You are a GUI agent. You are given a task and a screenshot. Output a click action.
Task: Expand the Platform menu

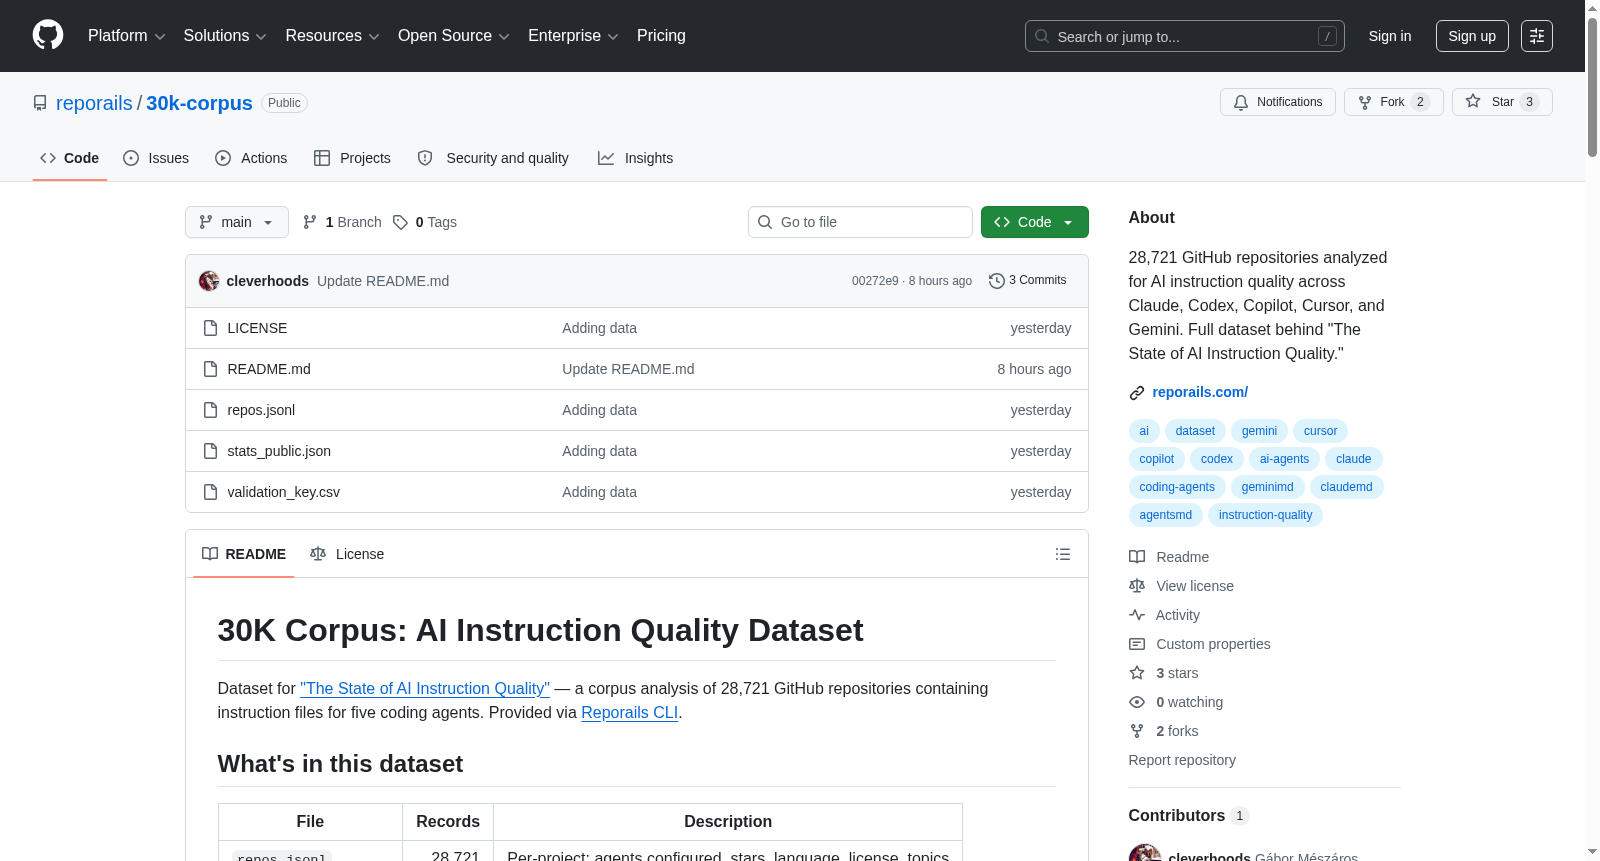pos(127,36)
